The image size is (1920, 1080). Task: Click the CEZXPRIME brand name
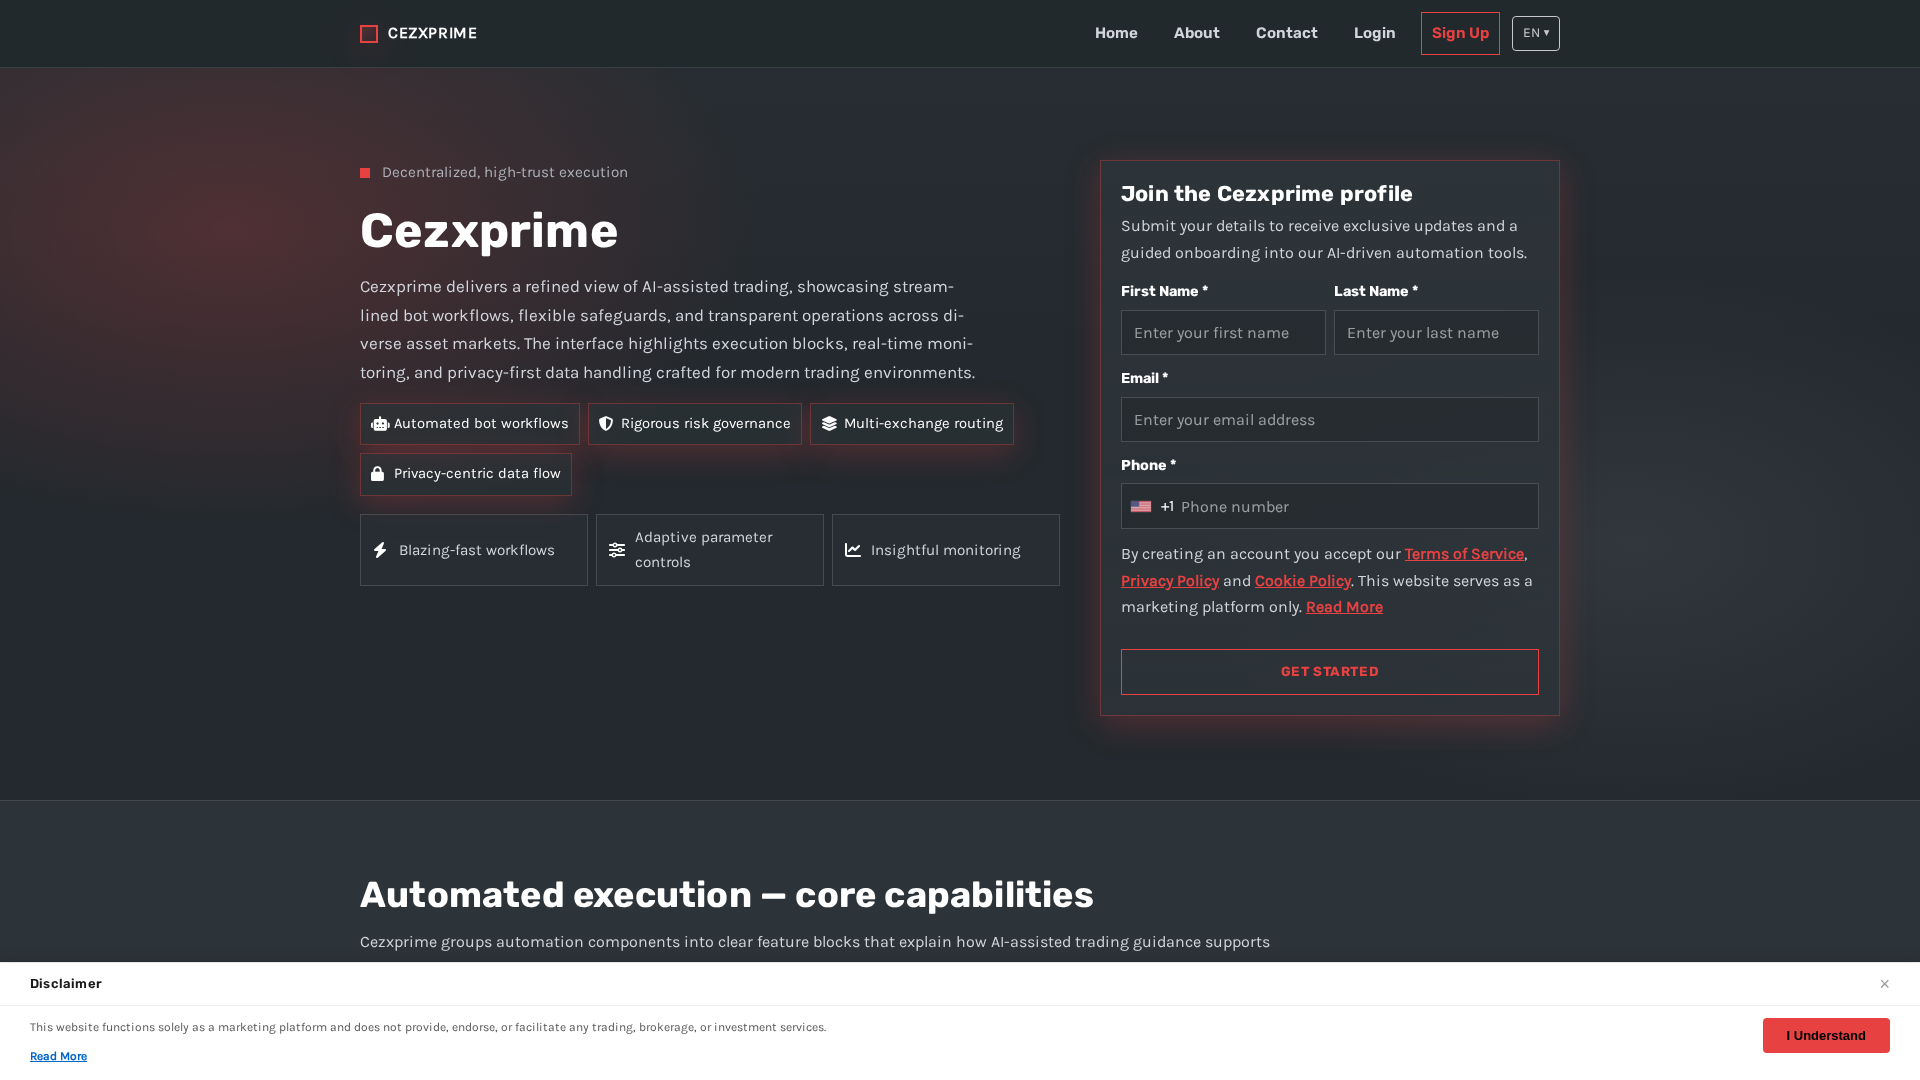[432, 33]
